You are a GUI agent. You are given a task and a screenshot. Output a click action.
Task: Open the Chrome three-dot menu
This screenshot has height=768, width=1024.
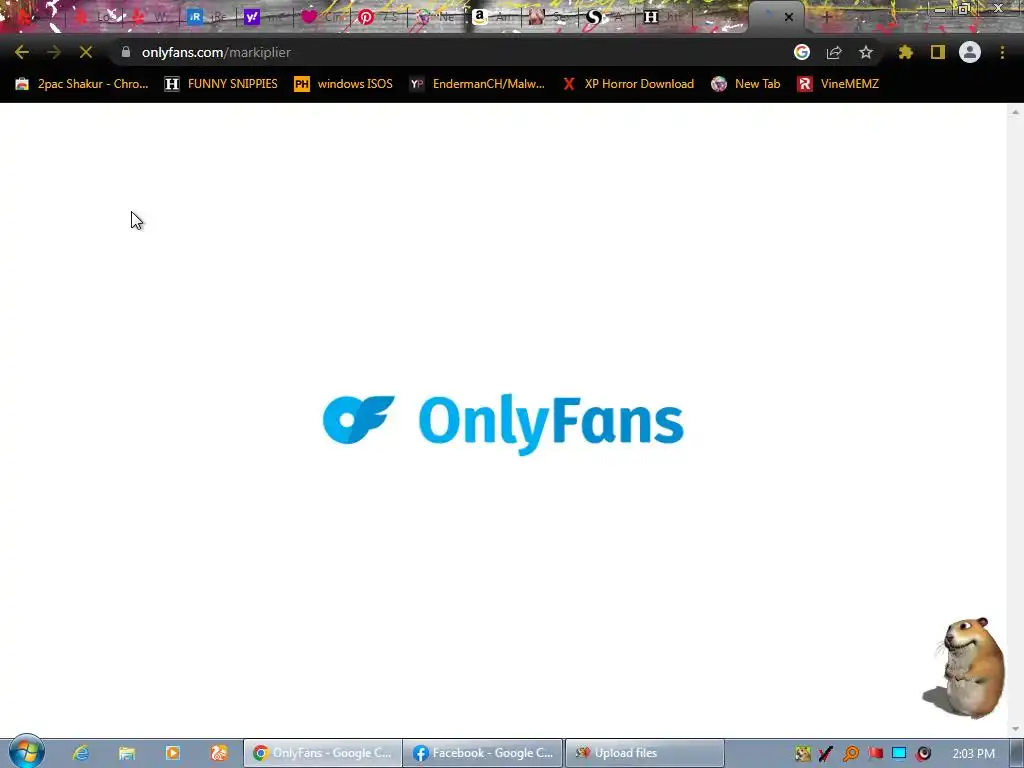tap(1002, 52)
